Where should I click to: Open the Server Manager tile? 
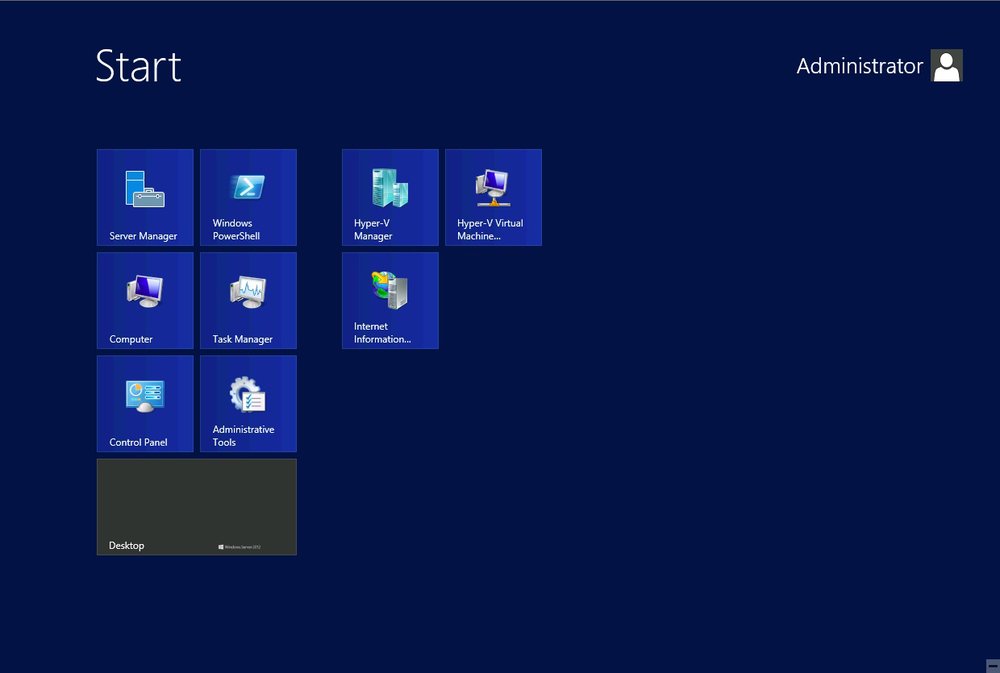(145, 197)
